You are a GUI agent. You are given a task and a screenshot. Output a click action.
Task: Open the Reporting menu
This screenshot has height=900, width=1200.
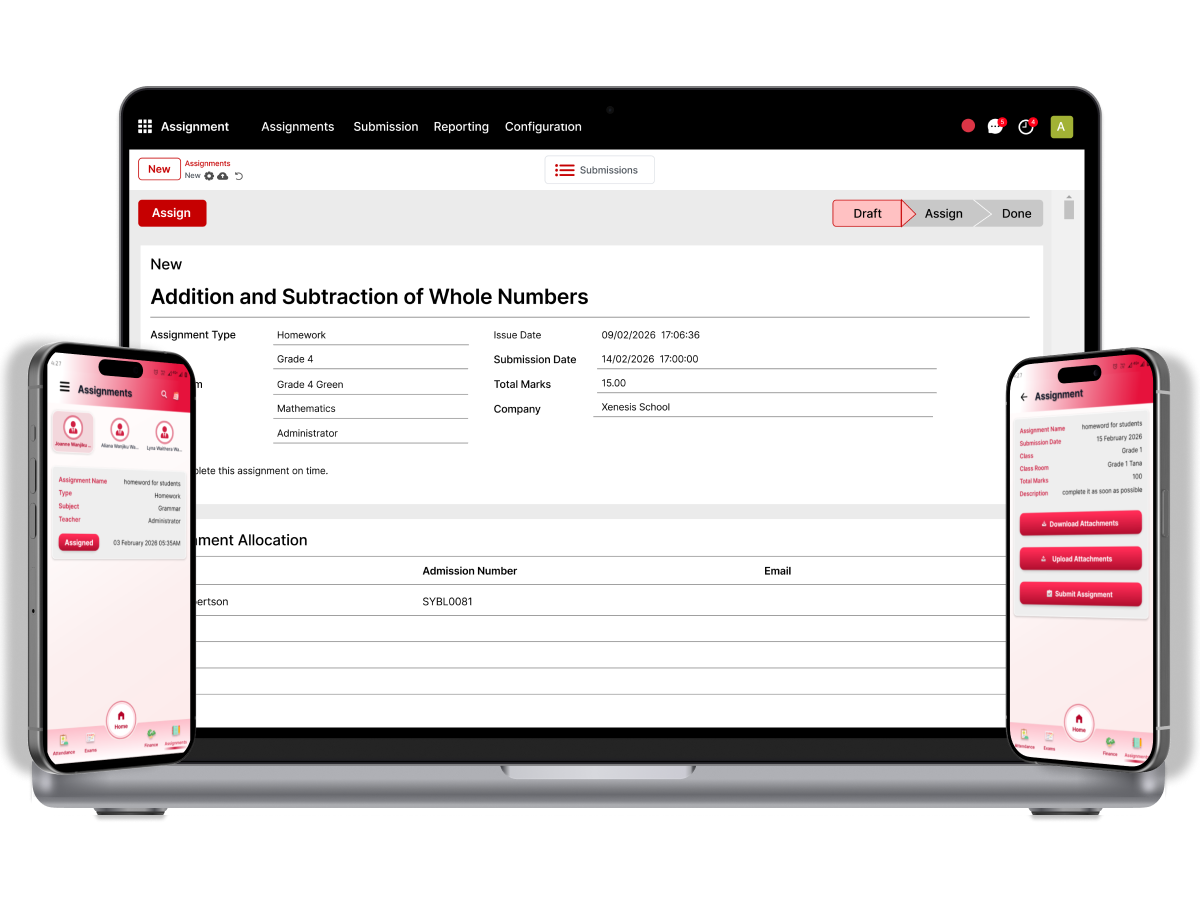461,127
